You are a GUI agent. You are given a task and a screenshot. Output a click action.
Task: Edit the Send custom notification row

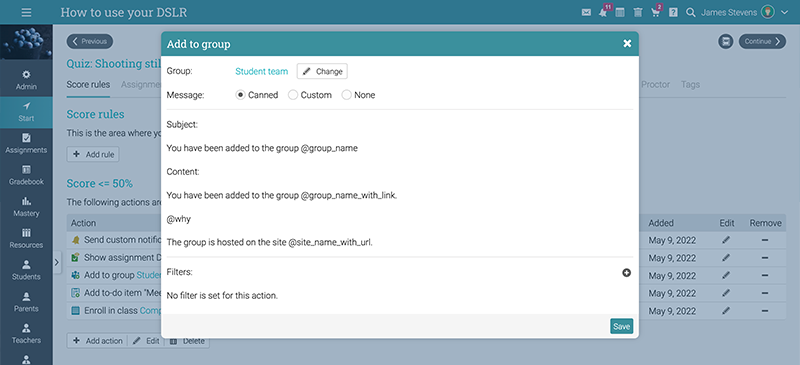coord(727,240)
